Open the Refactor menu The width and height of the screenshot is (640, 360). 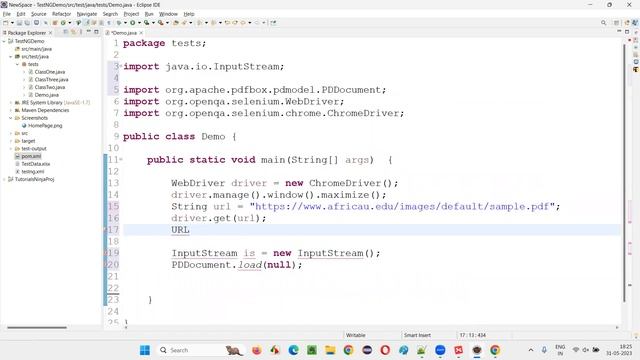61,14
